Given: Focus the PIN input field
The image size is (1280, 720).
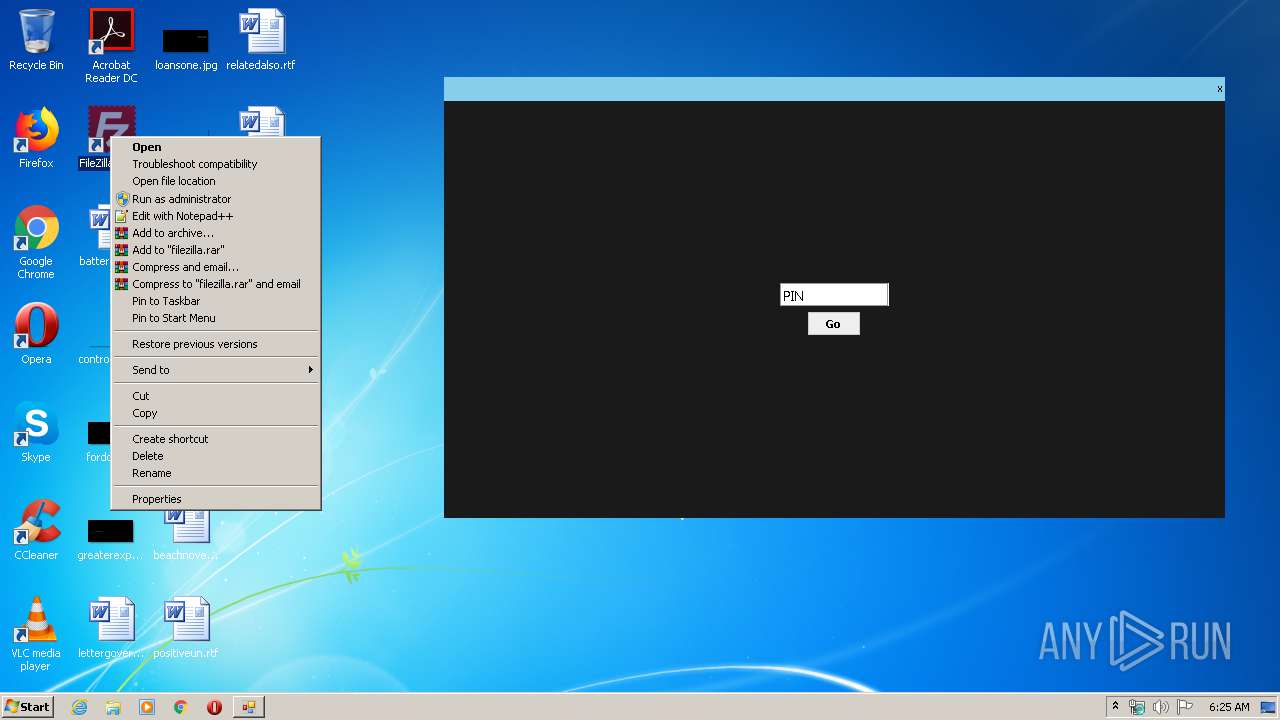Looking at the screenshot, I should (834, 295).
